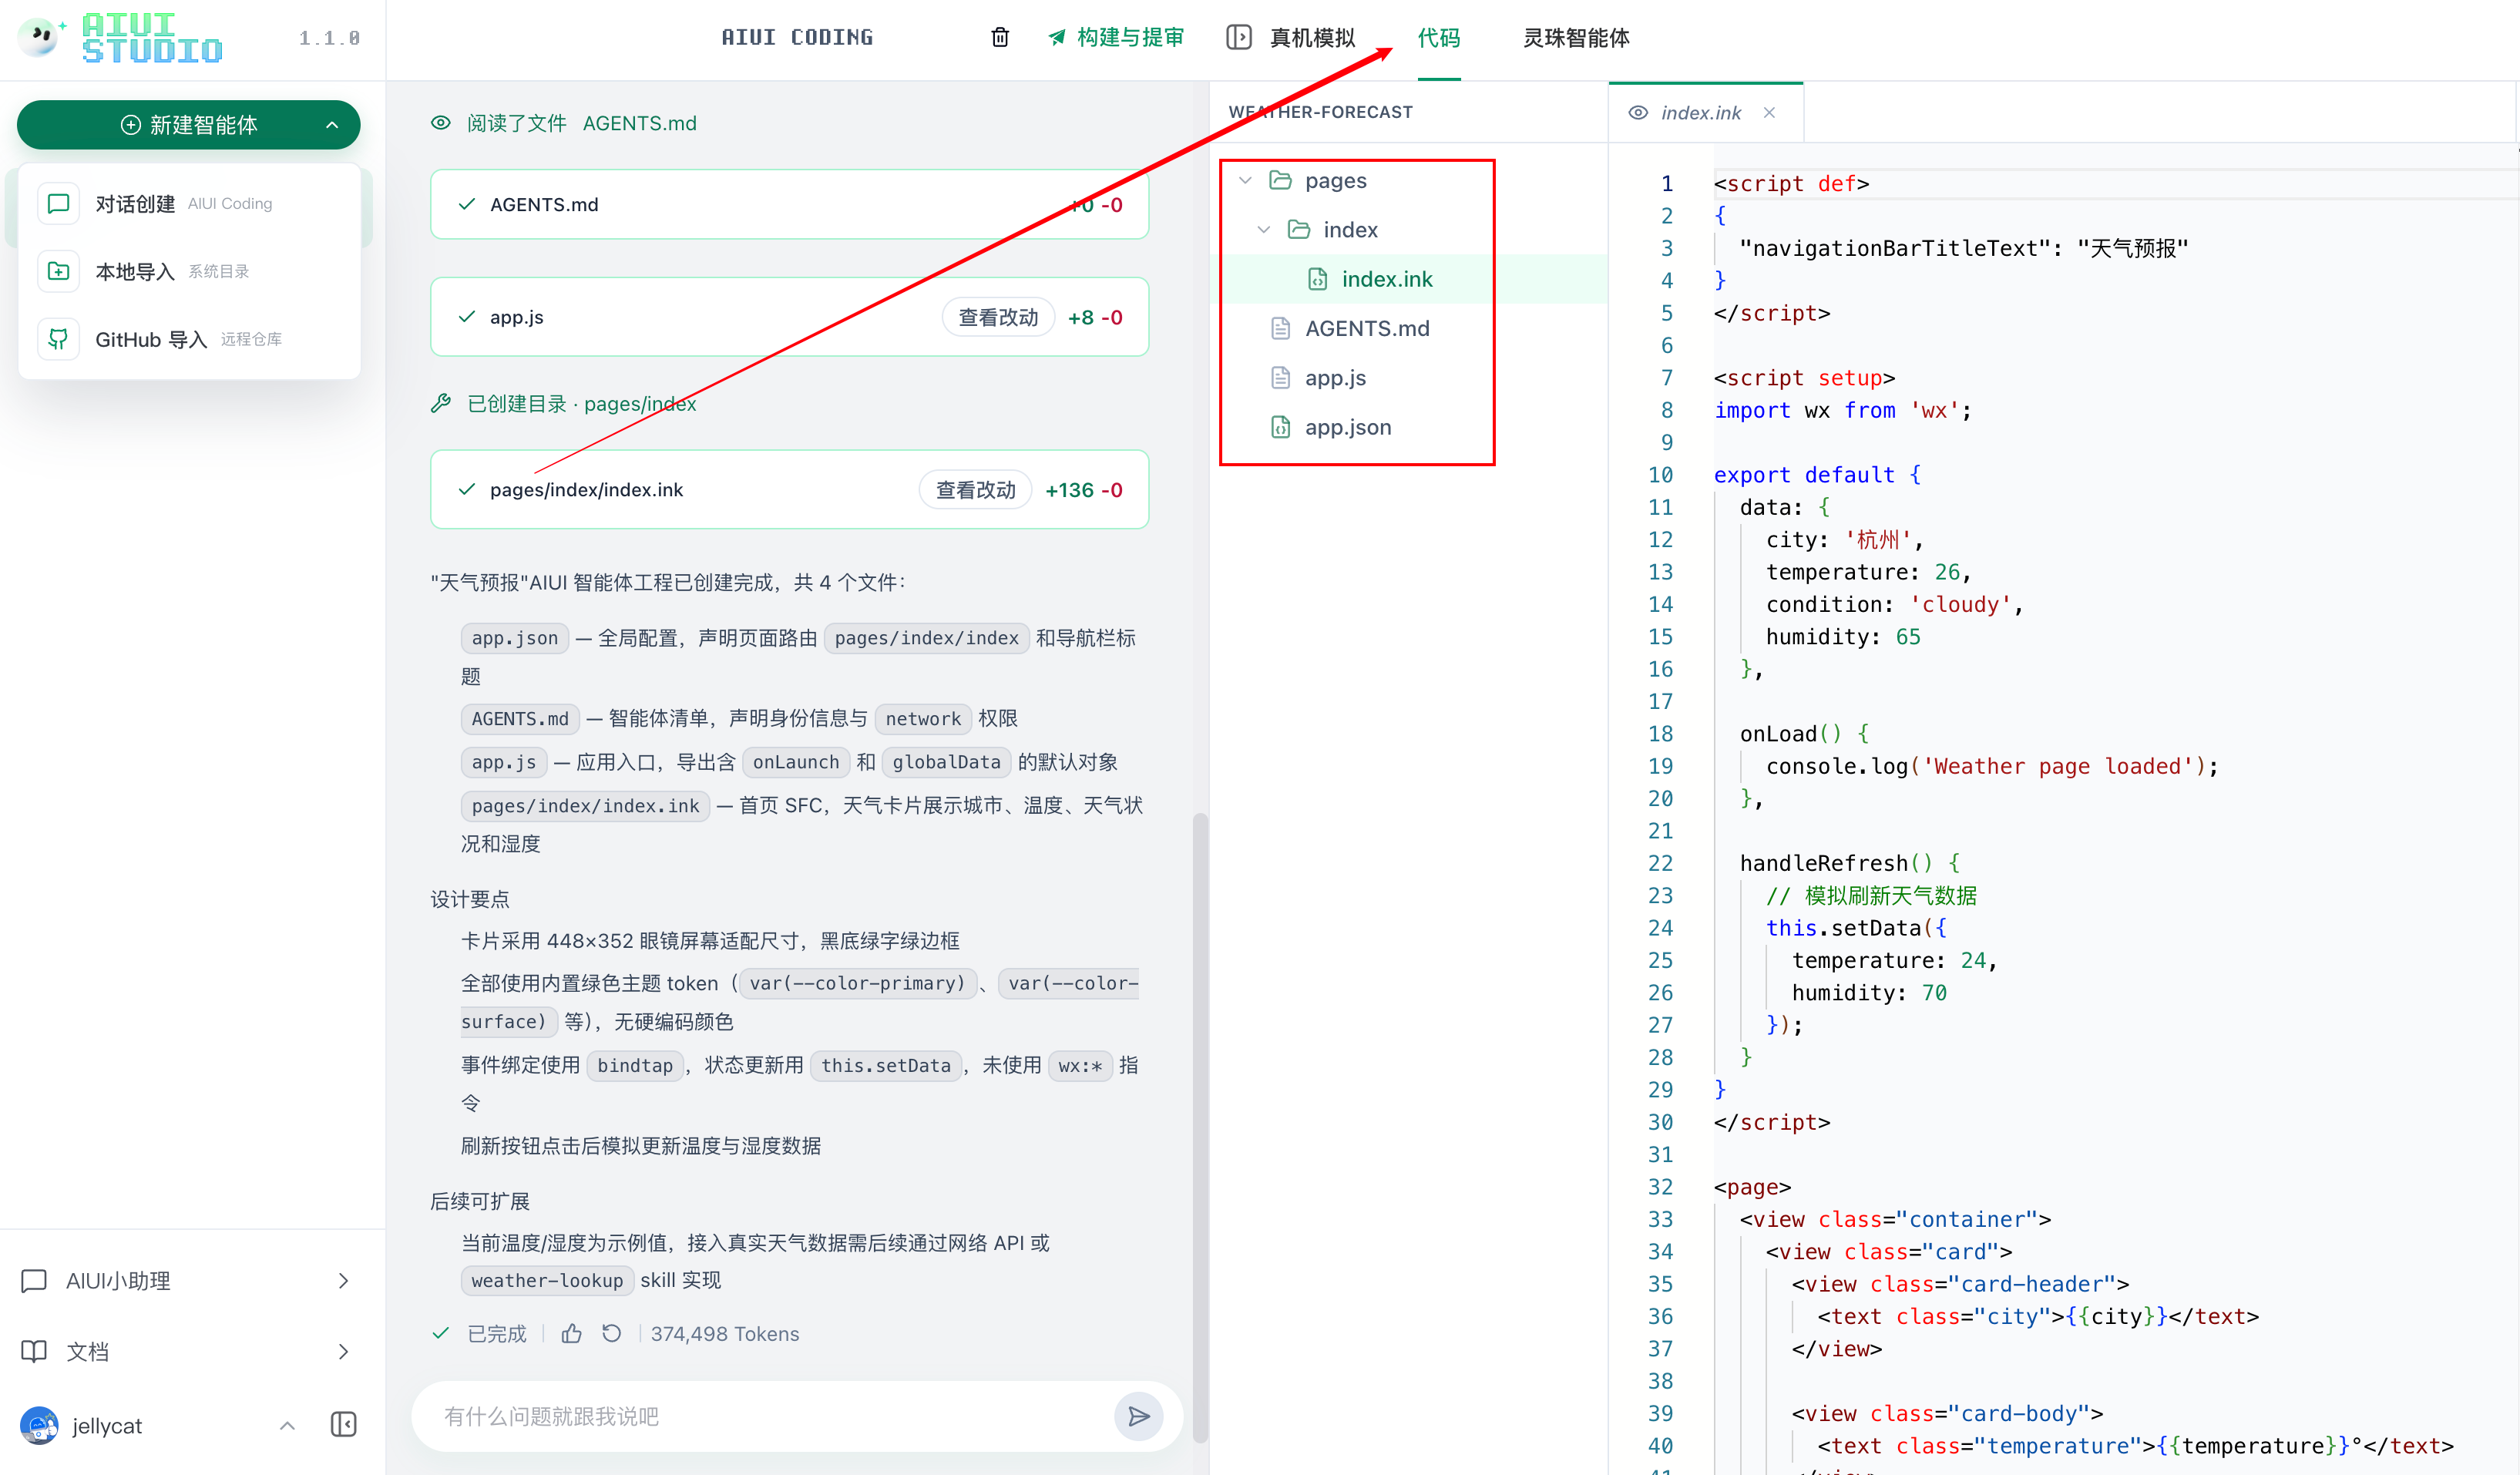Open the AGENTS.md link after 阅读了文件

[x=640, y=123]
